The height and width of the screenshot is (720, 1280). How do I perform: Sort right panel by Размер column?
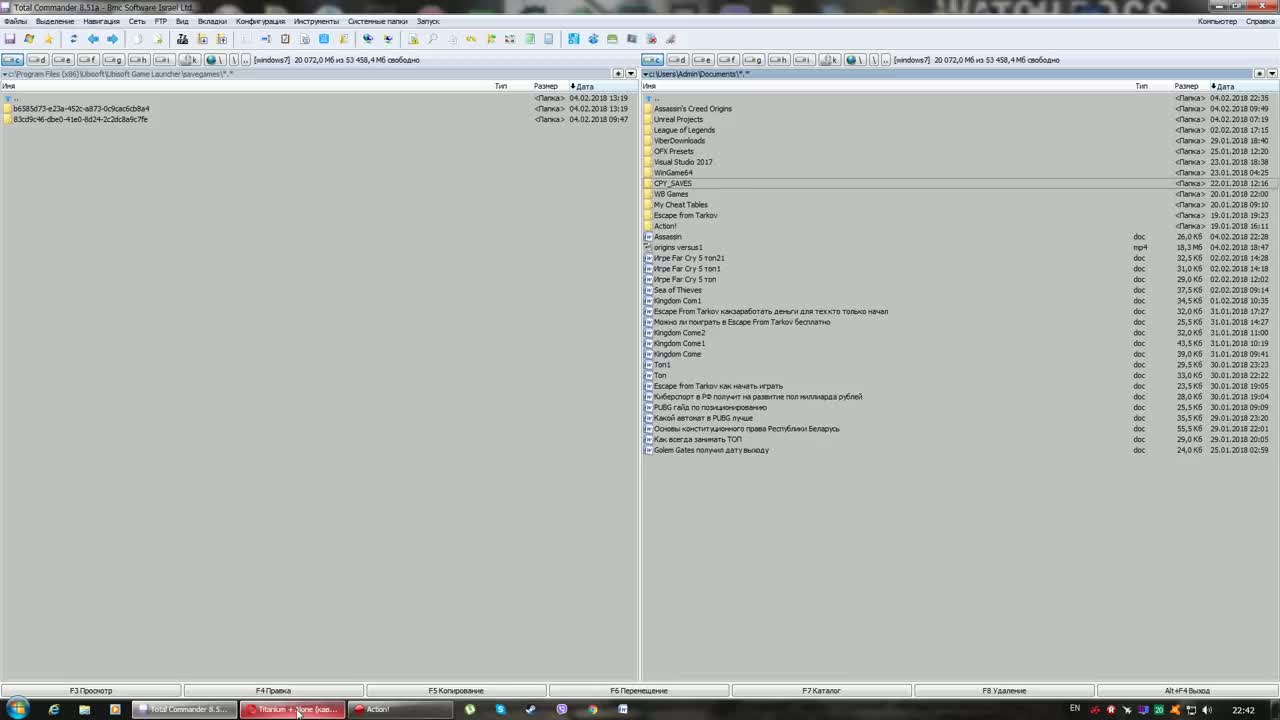1187,86
